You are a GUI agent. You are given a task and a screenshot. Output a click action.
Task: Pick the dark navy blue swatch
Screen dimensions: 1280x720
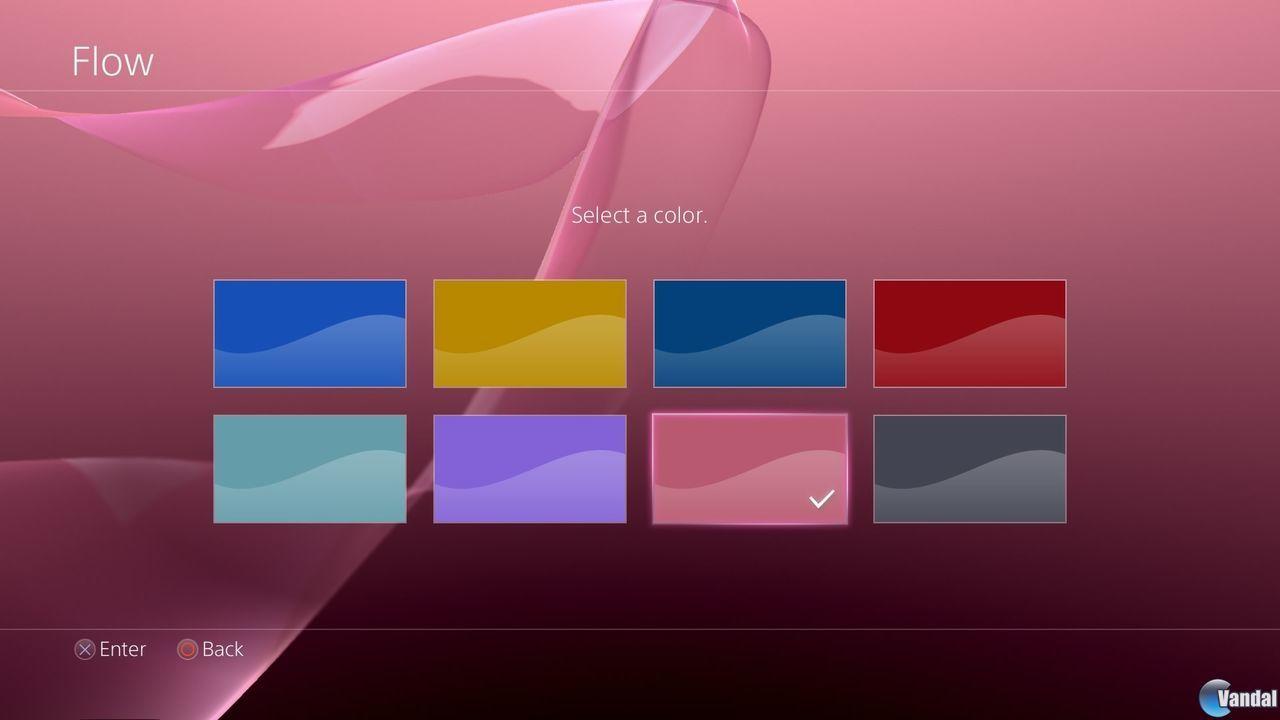tap(750, 333)
